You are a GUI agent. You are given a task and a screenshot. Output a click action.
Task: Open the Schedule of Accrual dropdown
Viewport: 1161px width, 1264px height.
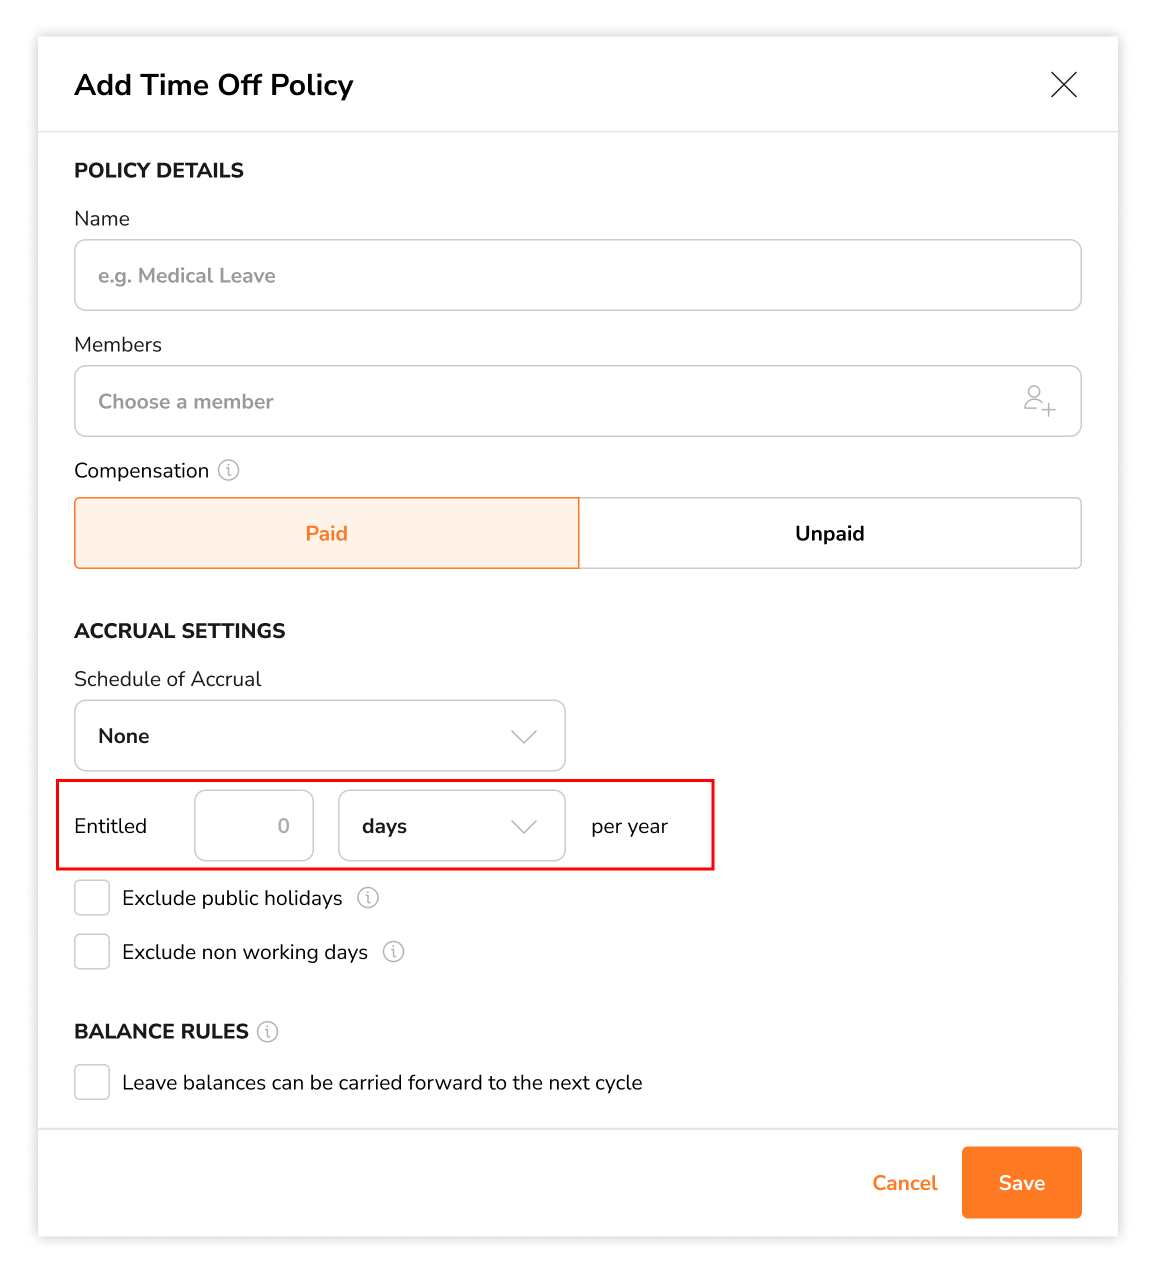pyautogui.click(x=319, y=735)
